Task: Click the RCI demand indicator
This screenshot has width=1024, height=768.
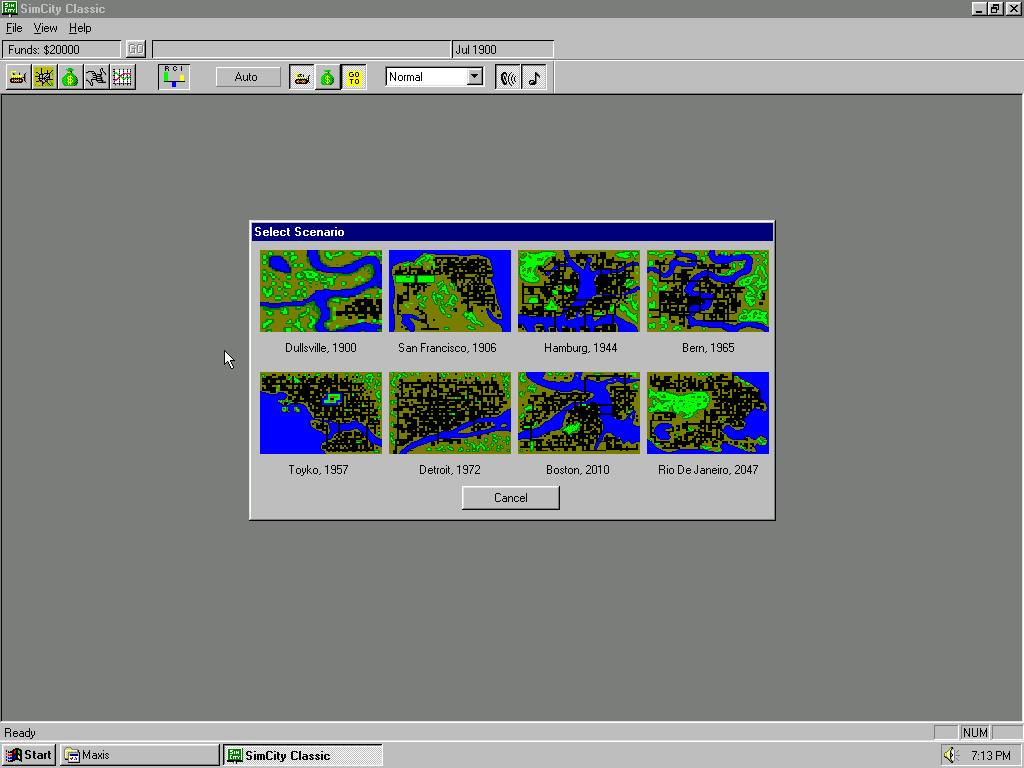Action: coord(174,77)
